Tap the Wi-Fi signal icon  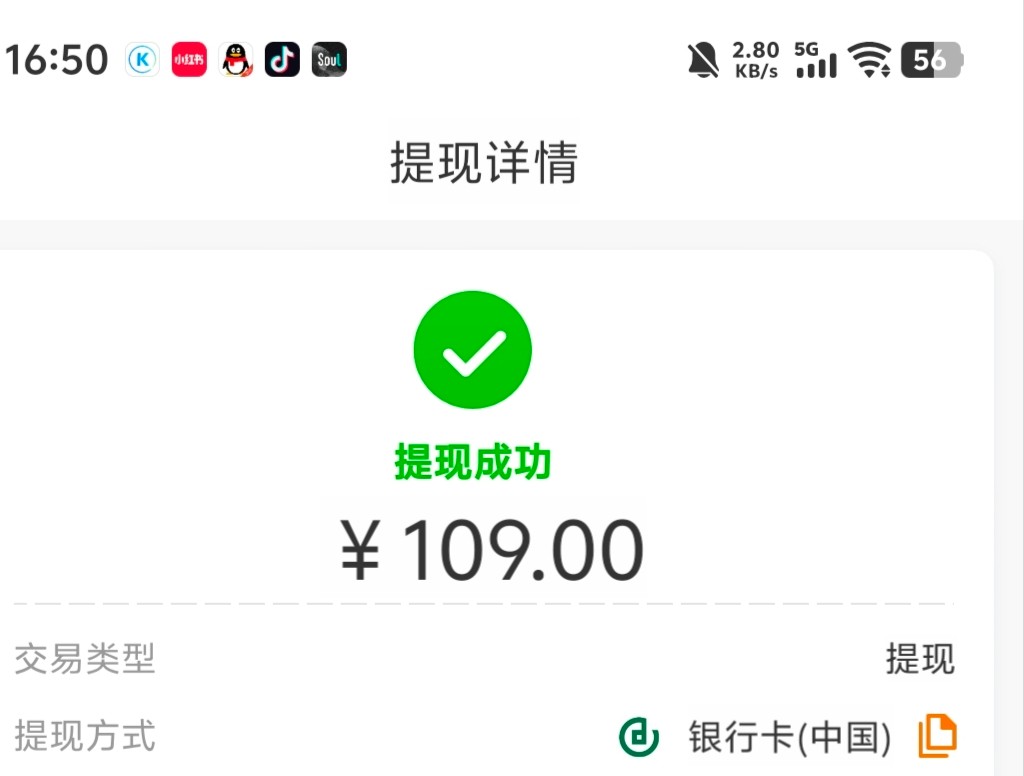tap(869, 60)
